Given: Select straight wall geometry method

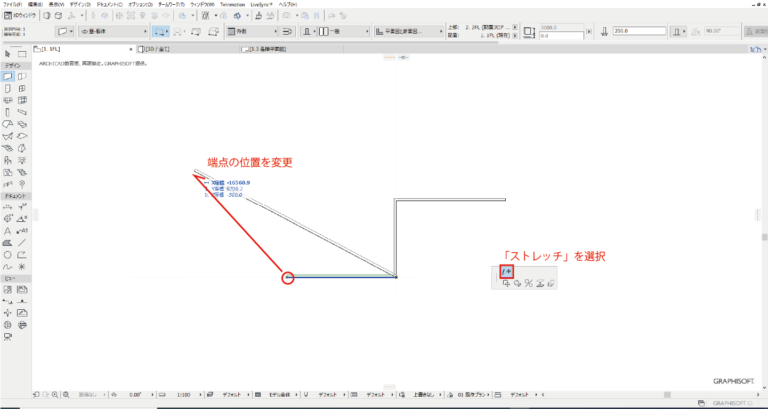Looking at the screenshot, I should coord(161,32).
